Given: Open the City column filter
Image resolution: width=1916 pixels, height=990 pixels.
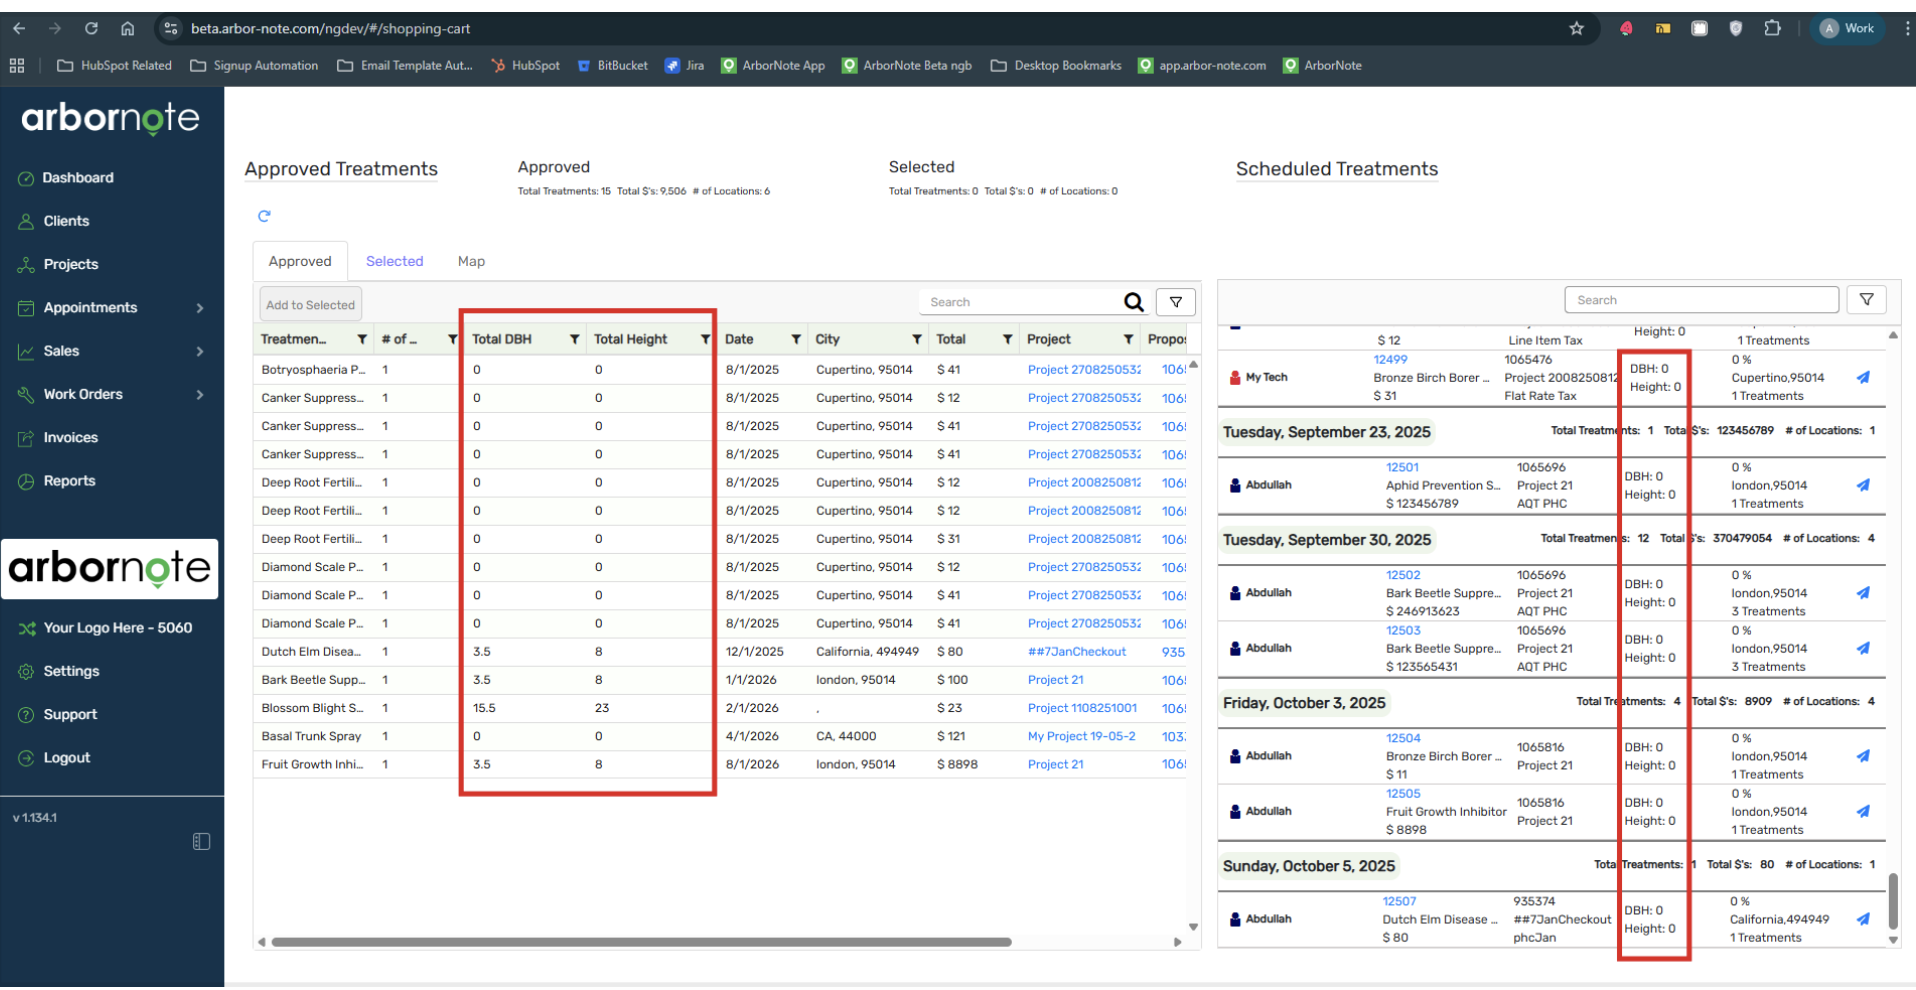Looking at the screenshot, I should (x=916, y=340).
